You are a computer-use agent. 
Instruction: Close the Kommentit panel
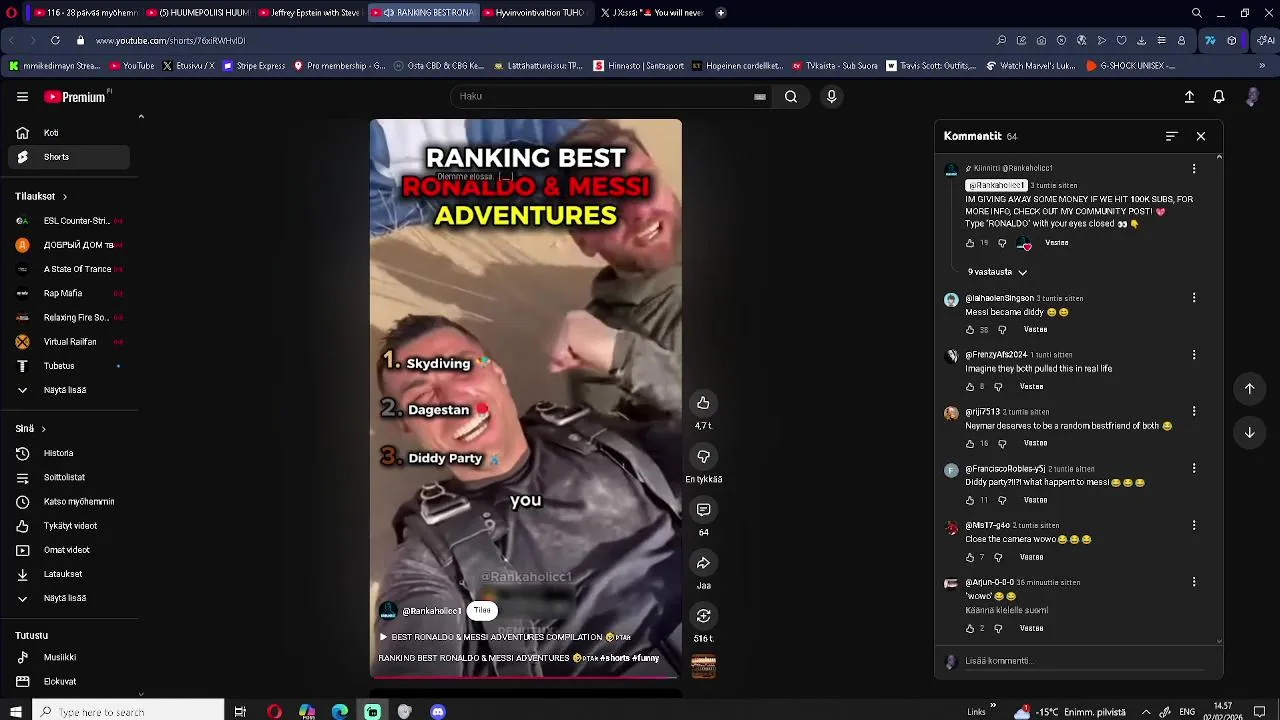[1201, 136]
